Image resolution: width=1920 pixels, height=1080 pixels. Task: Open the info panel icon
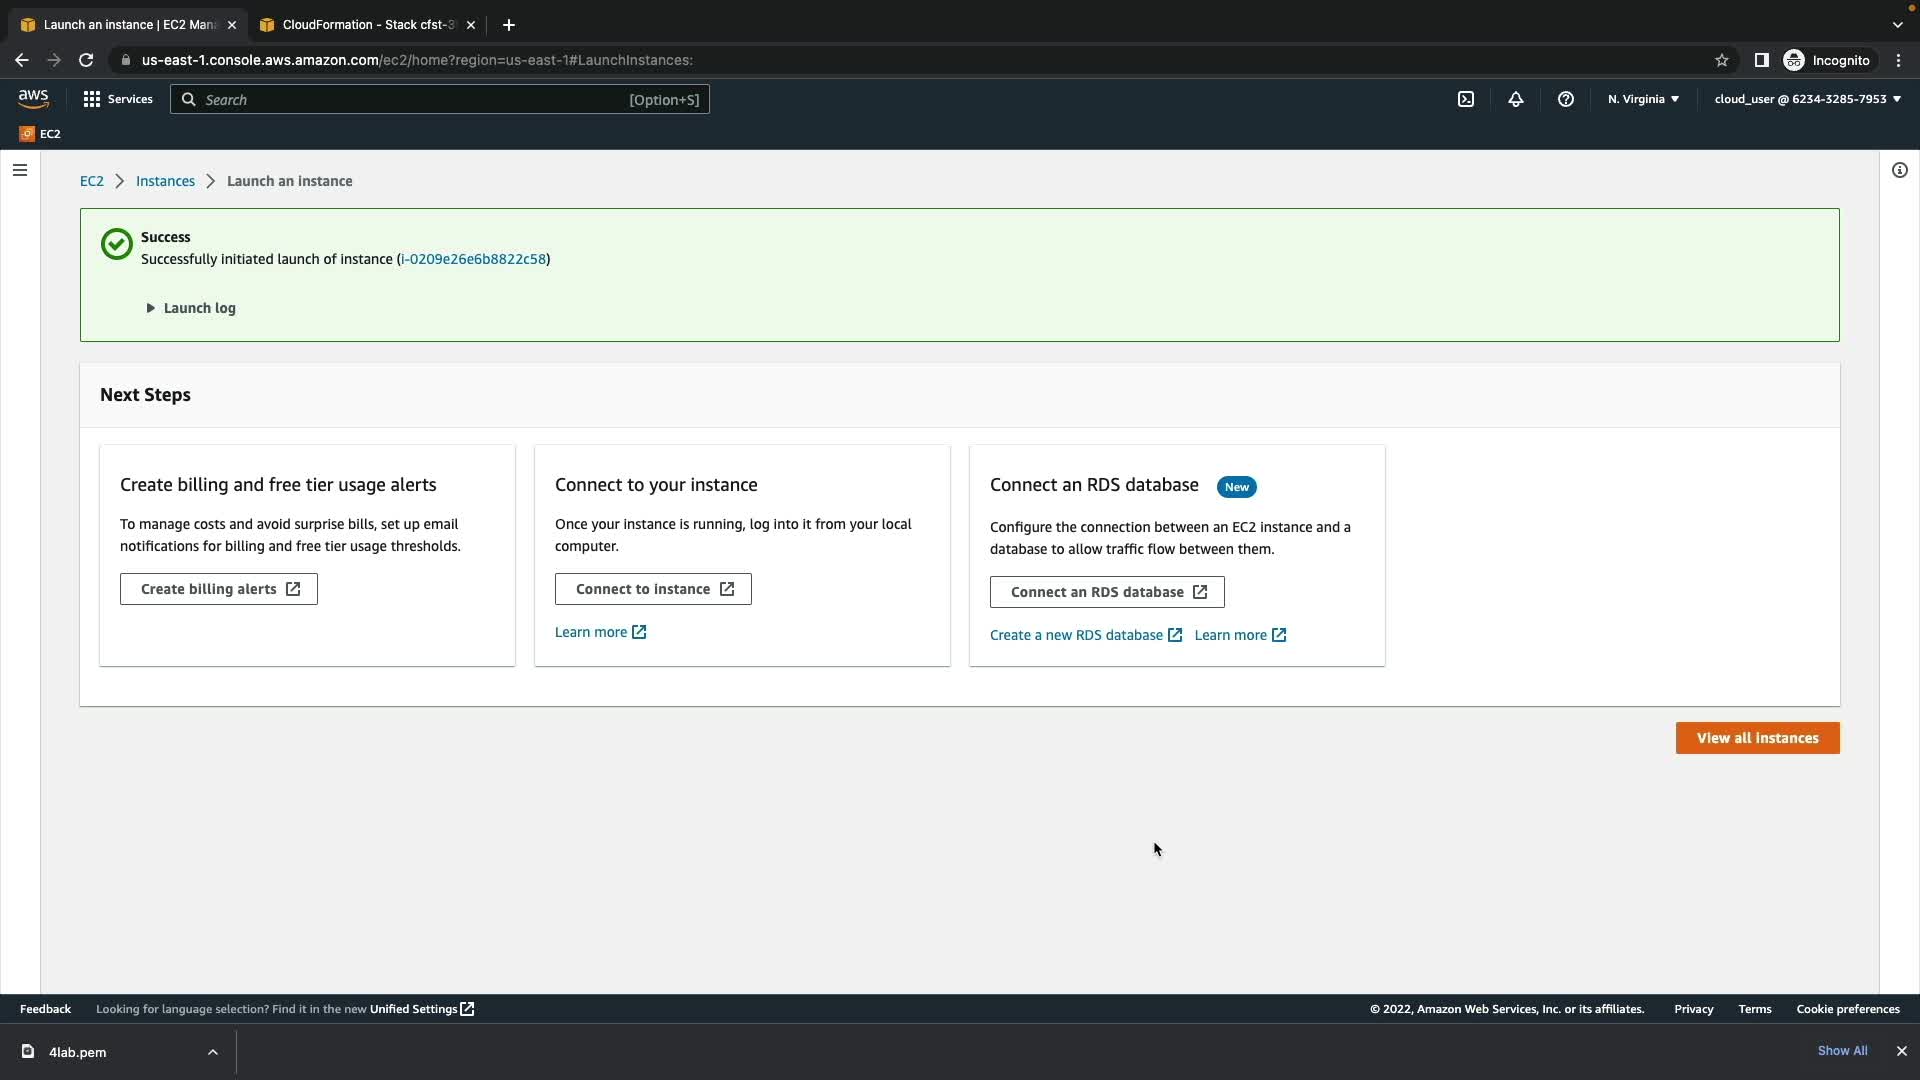point(1900,170)
